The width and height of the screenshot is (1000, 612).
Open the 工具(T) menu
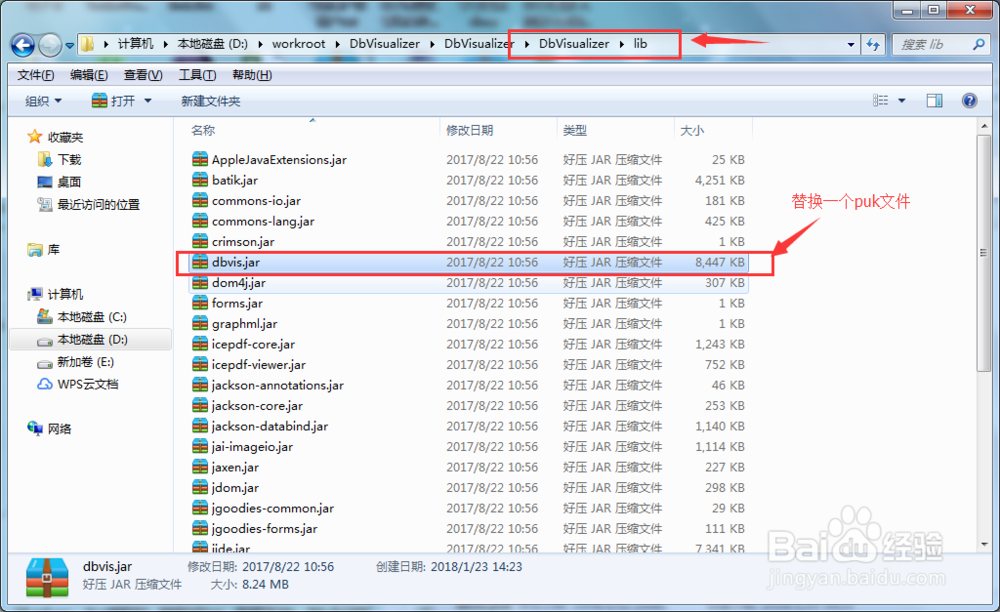[x=197, y=75]
